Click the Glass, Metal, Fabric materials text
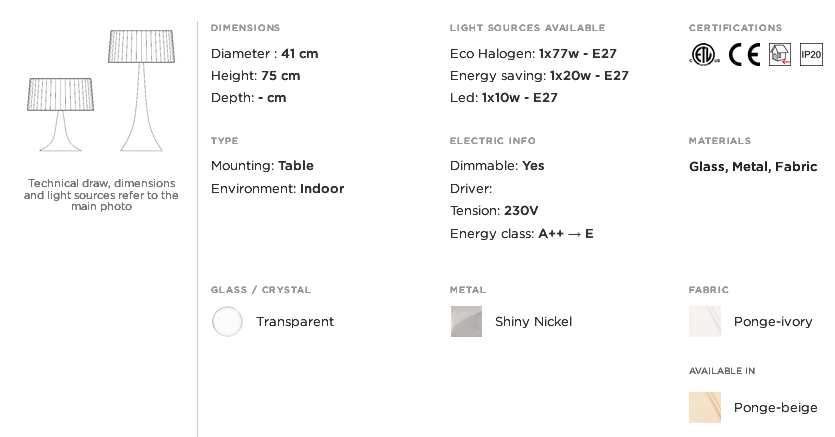 [x=753, y=167]
